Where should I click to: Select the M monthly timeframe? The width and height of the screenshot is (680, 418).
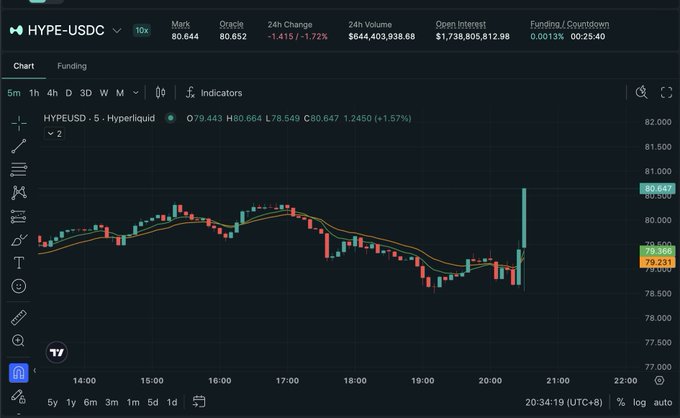(x=120, y=93)
